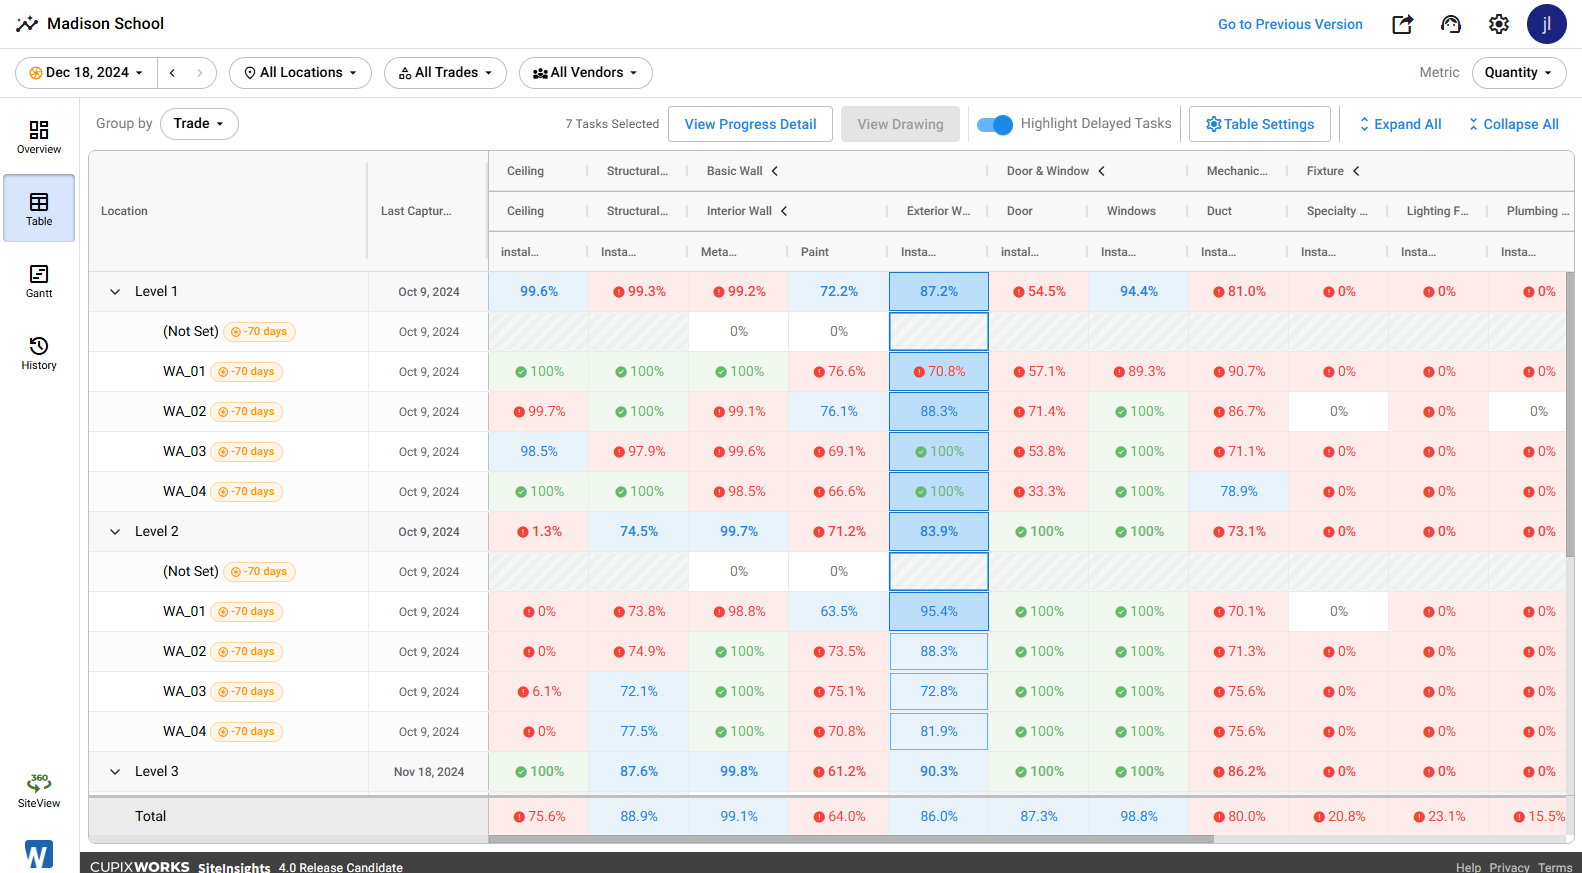Expand the Level 3 row
Image resolution: width=1582 pixels, height=873 pixels.
coord(115,772)
